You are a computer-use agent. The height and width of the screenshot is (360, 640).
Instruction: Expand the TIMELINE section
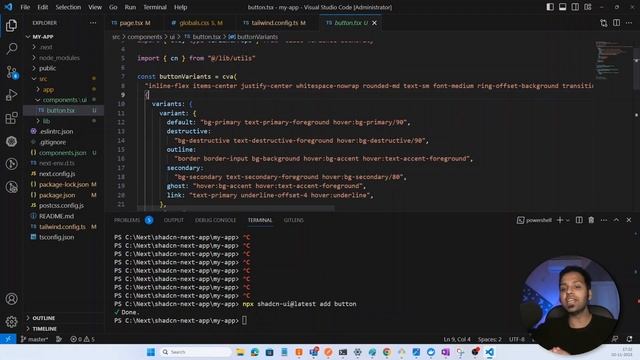click(x=44, y=329)
